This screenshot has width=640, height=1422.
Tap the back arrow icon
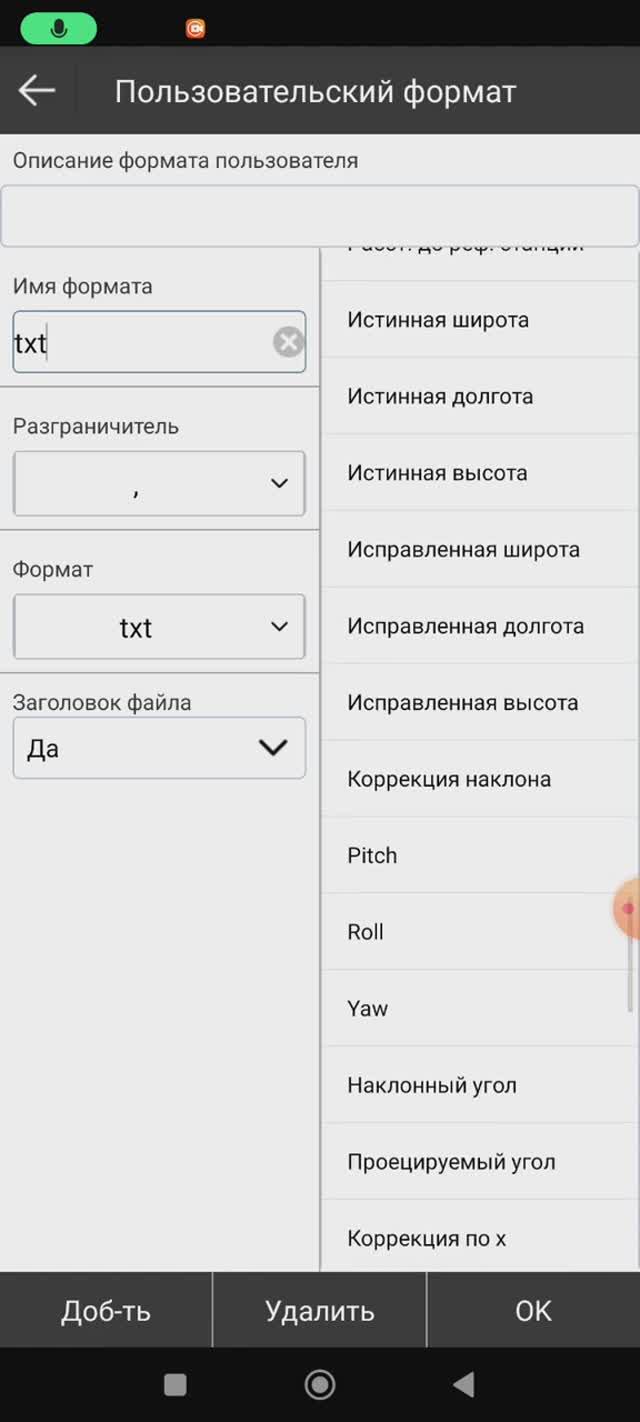tap(37, 91)
